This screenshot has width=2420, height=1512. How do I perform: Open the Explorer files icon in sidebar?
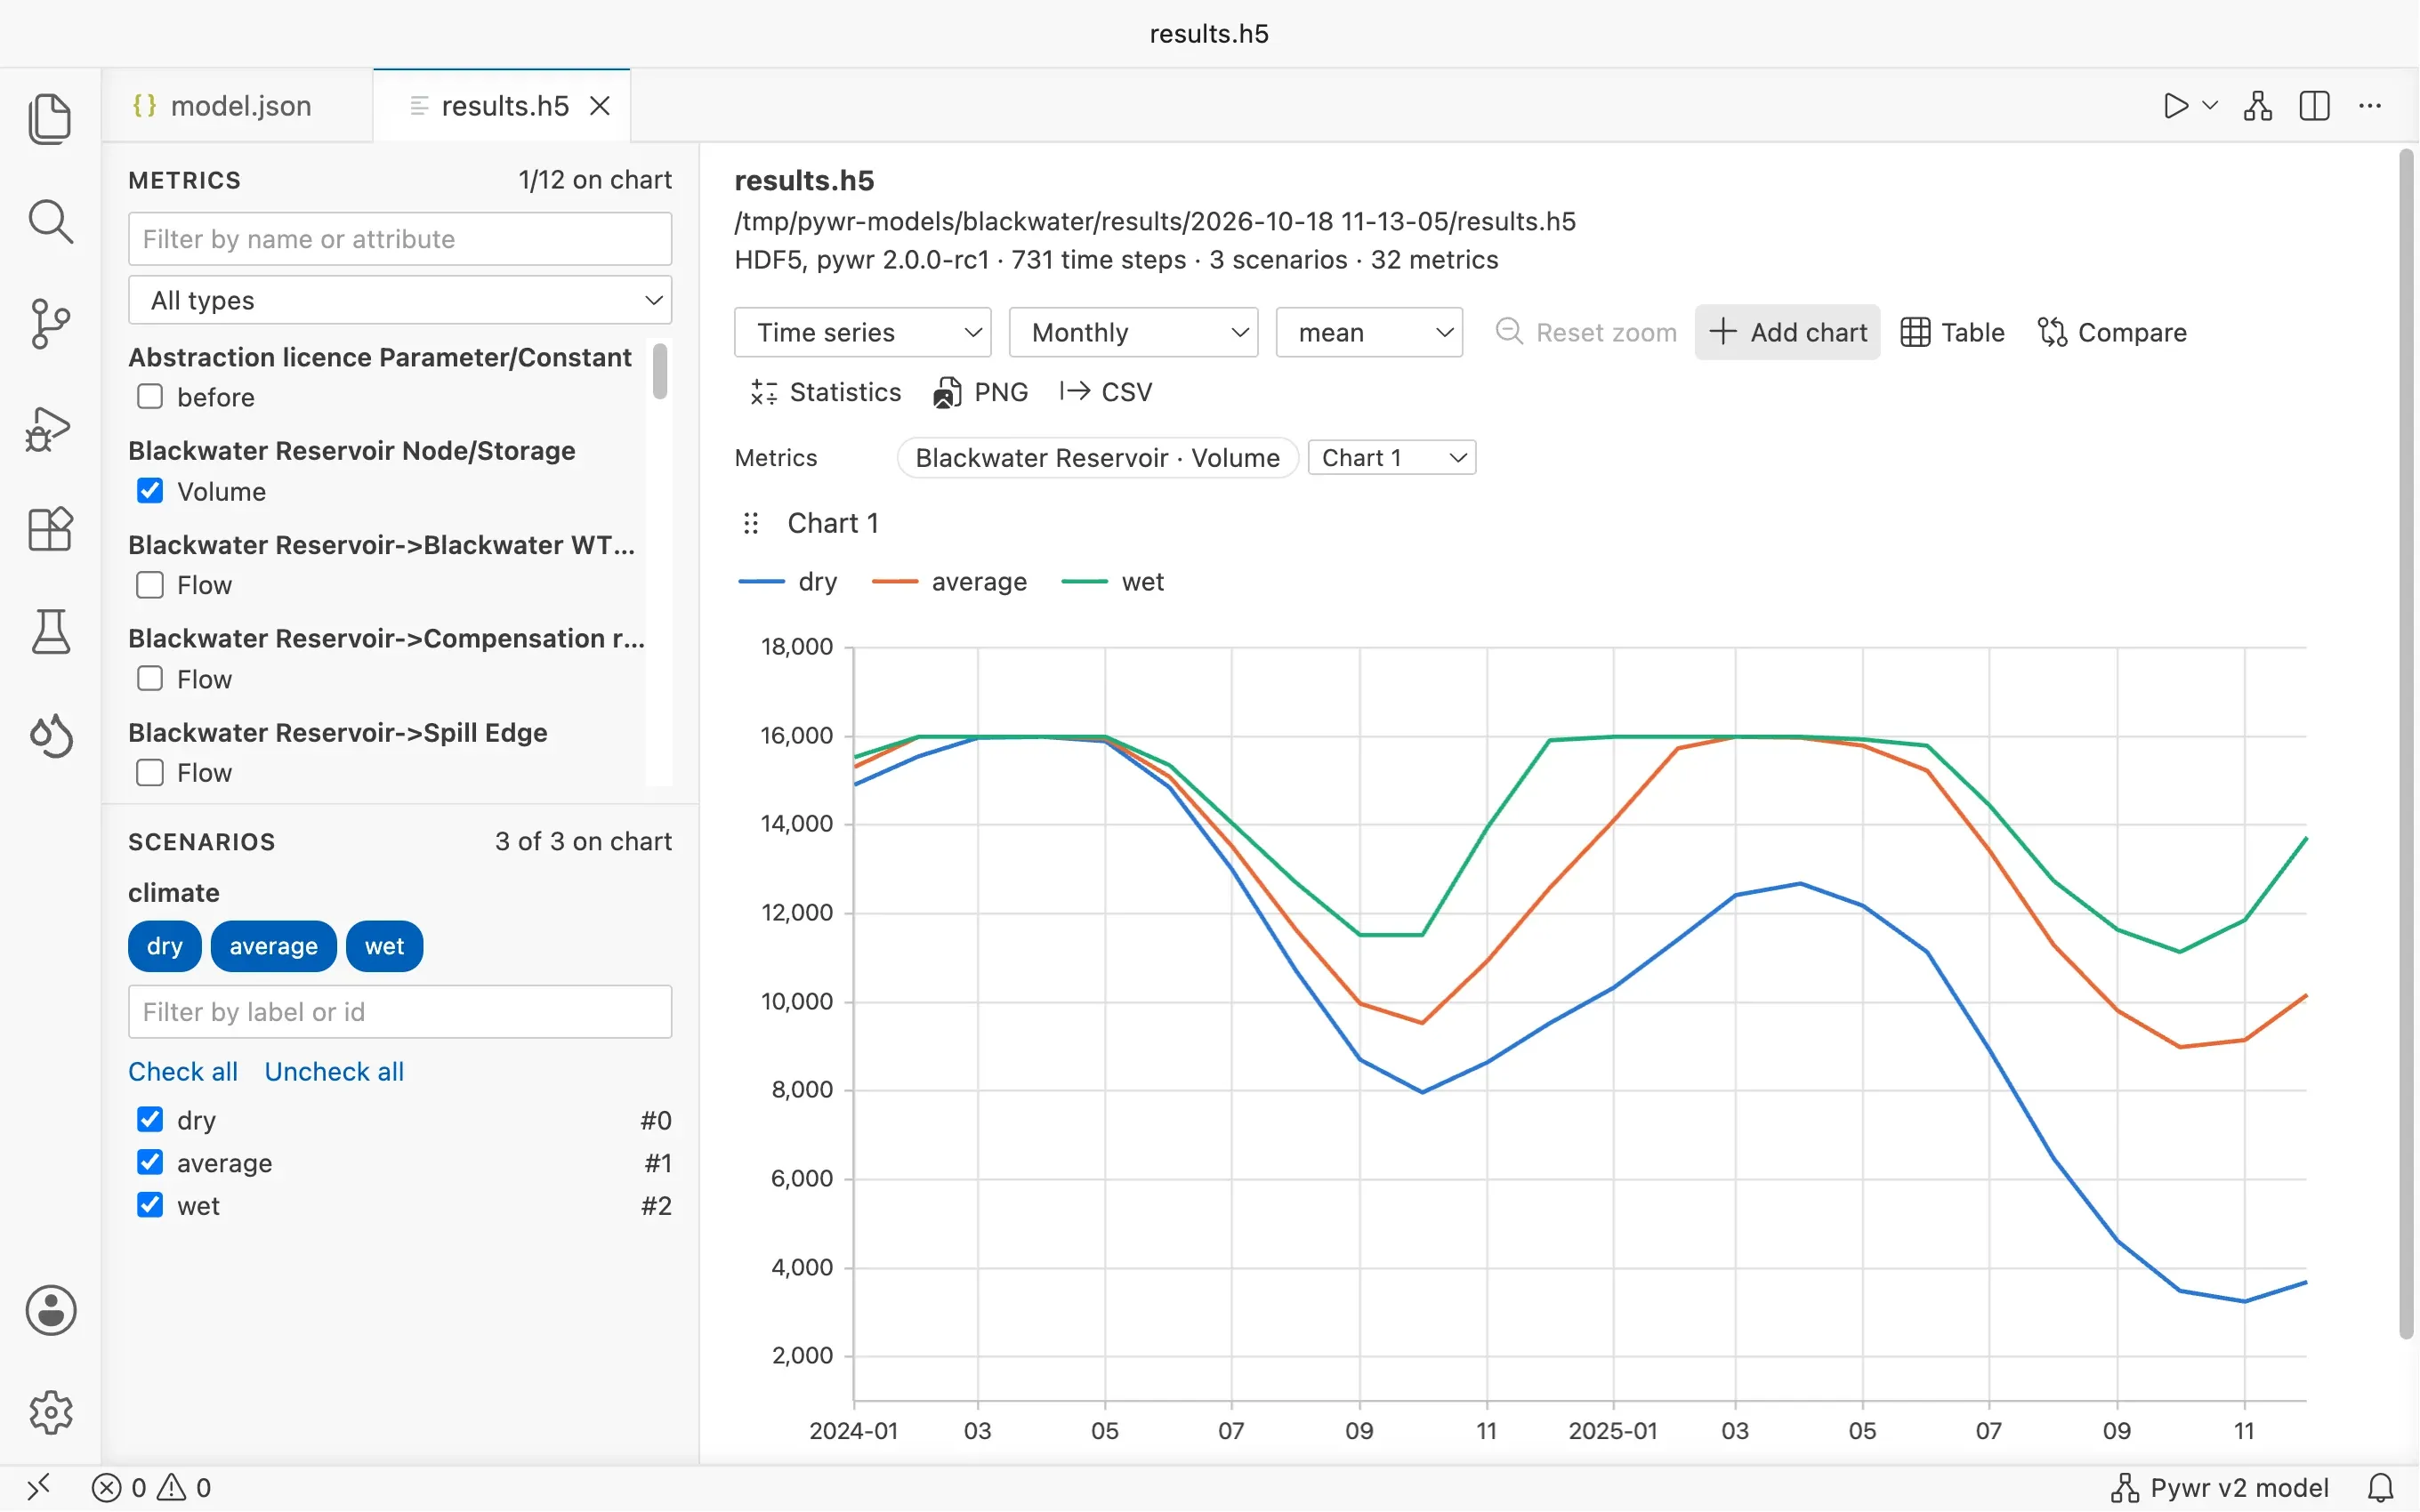(50, 118)
